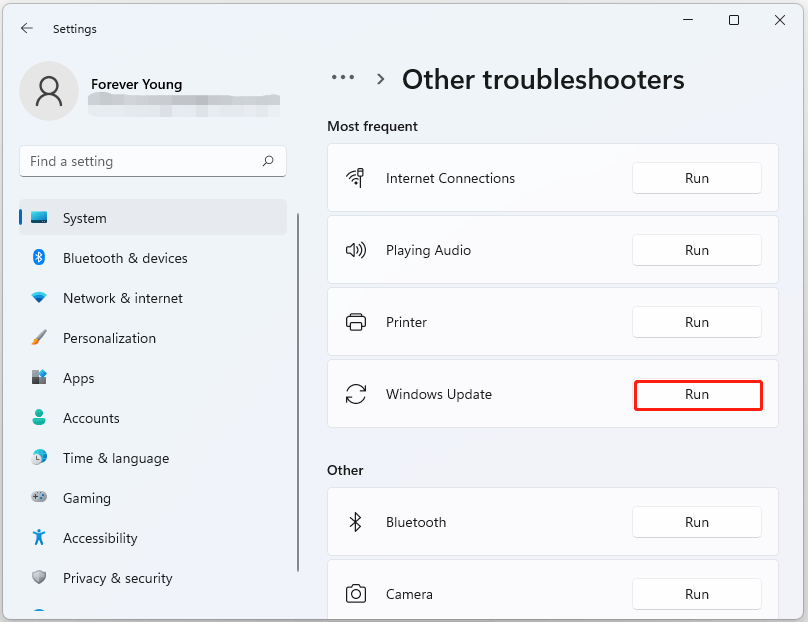Open the breadcrumb ellipsis menu
Image resolution: width=808 pixels, height=622 pixels.
pyautogui.click(x=343, y=77)
